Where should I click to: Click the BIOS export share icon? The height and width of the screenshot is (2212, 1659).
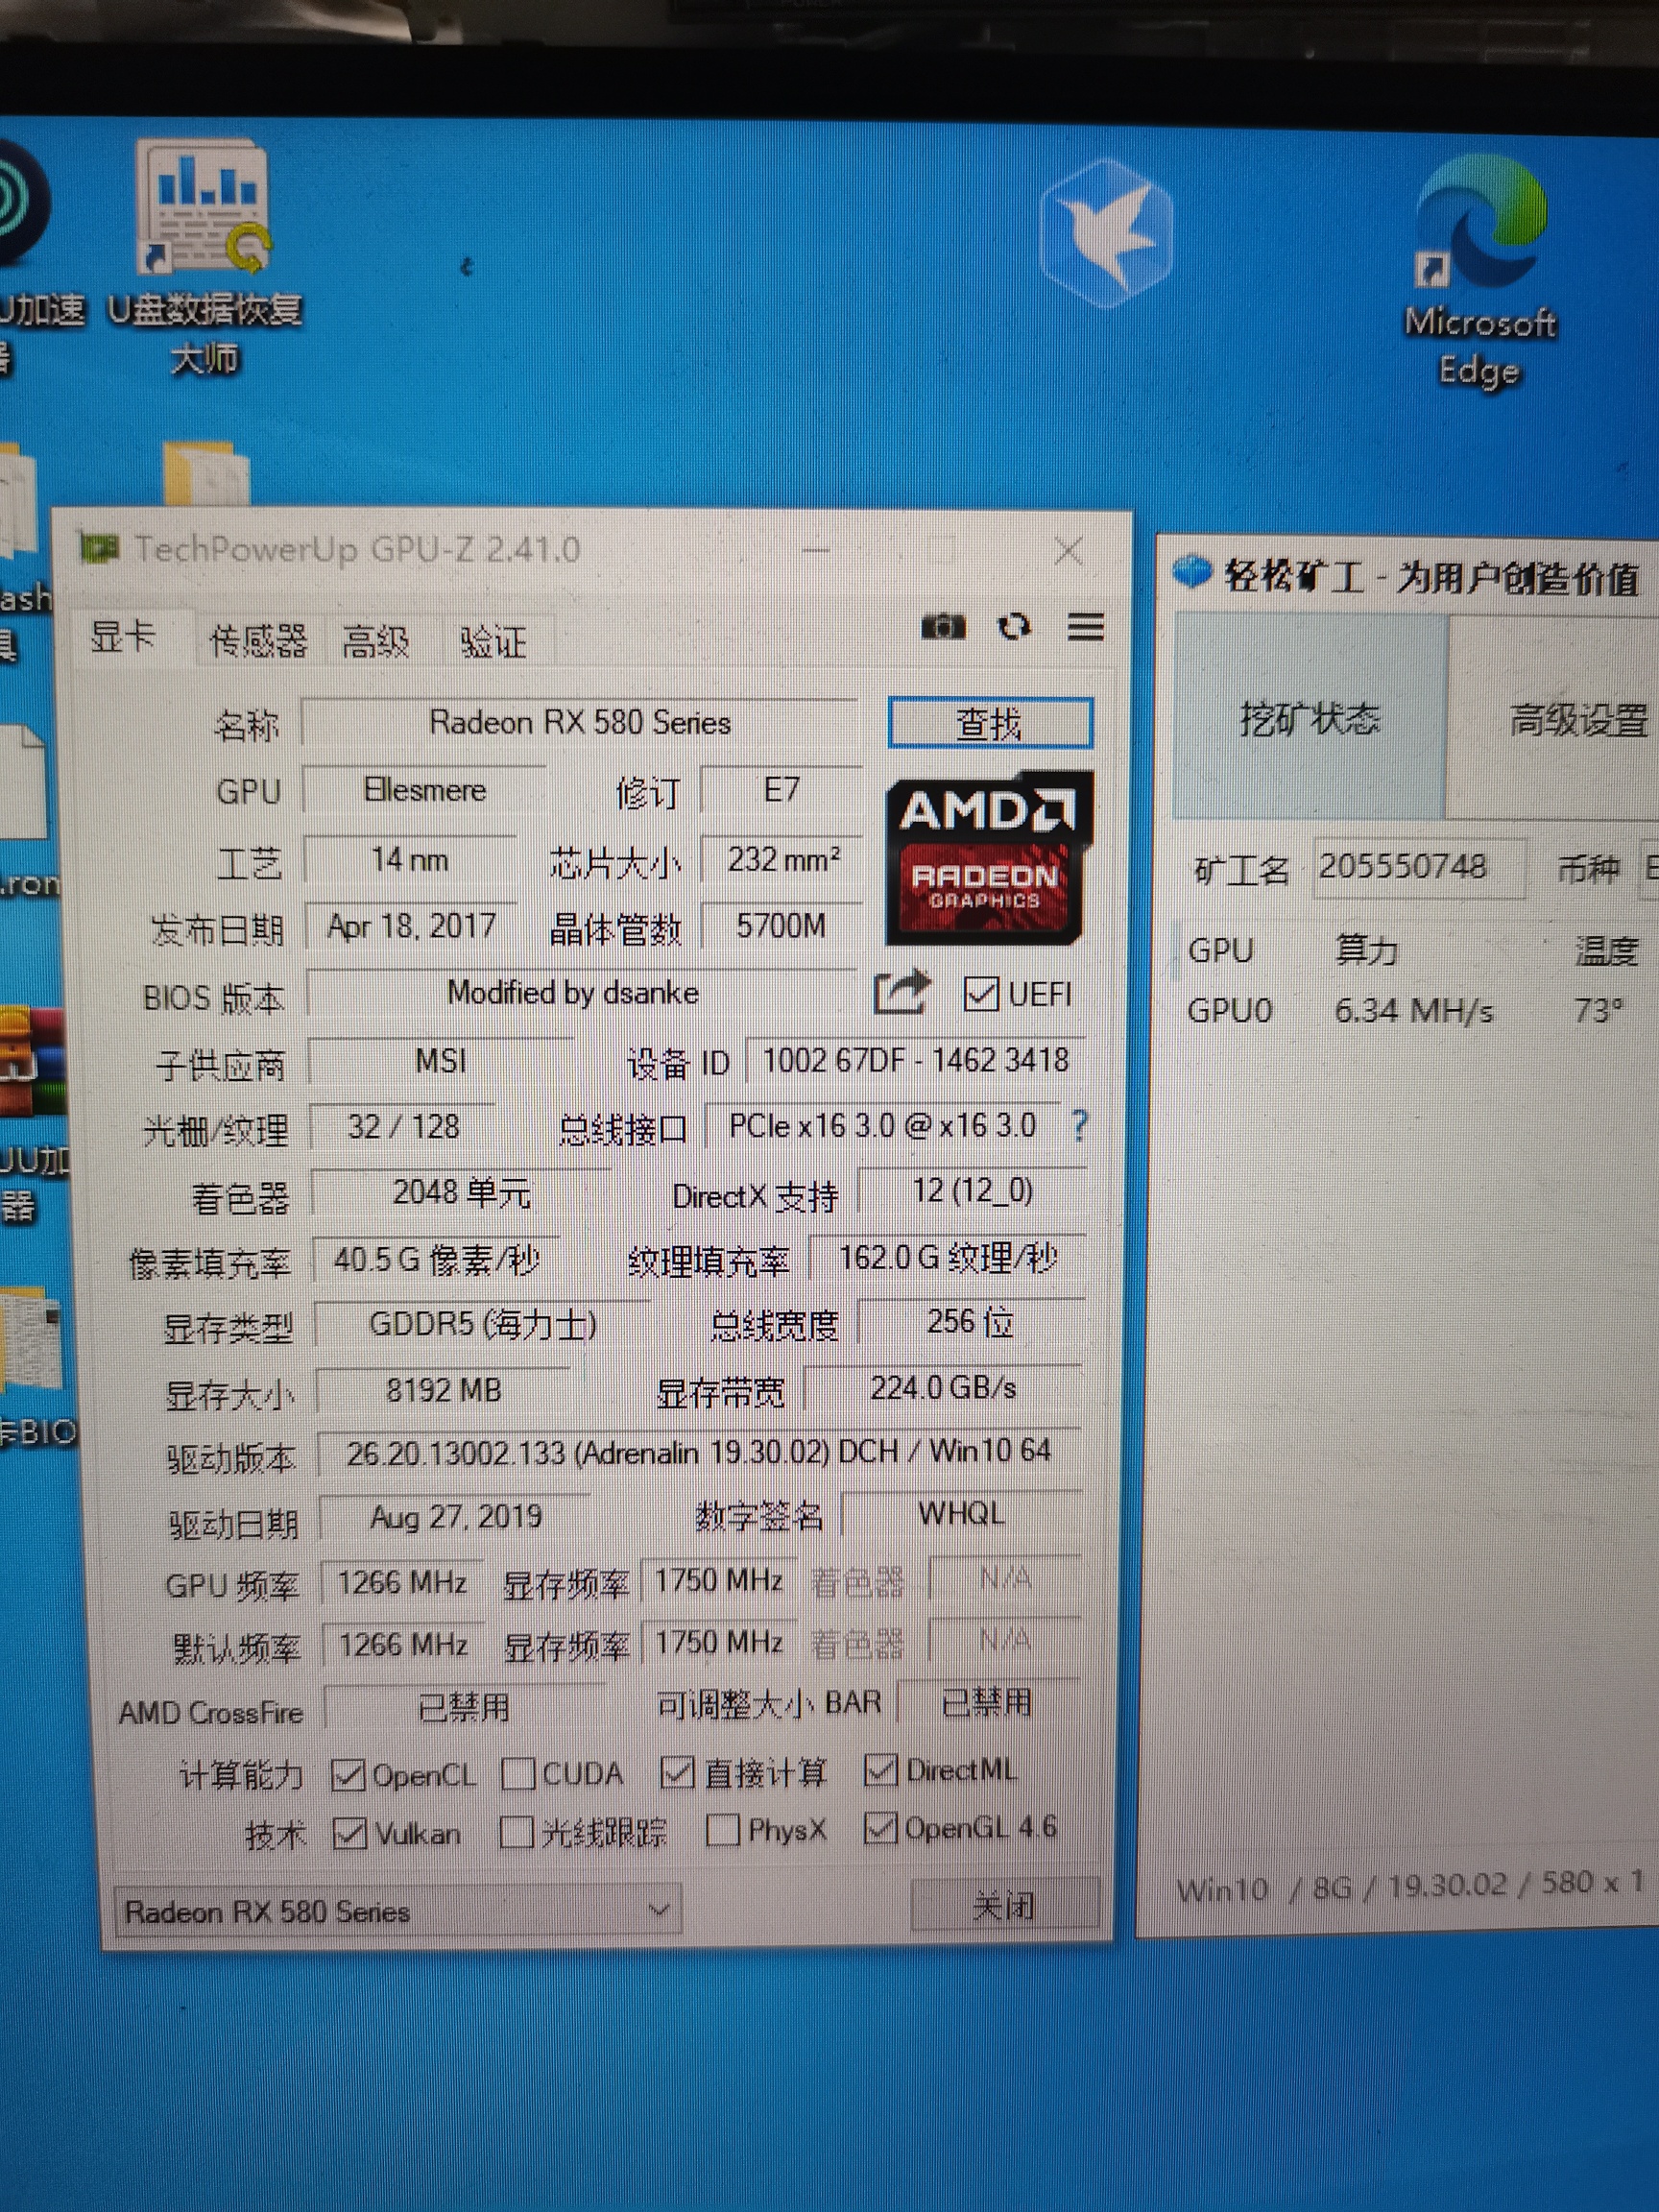point(901,992)
